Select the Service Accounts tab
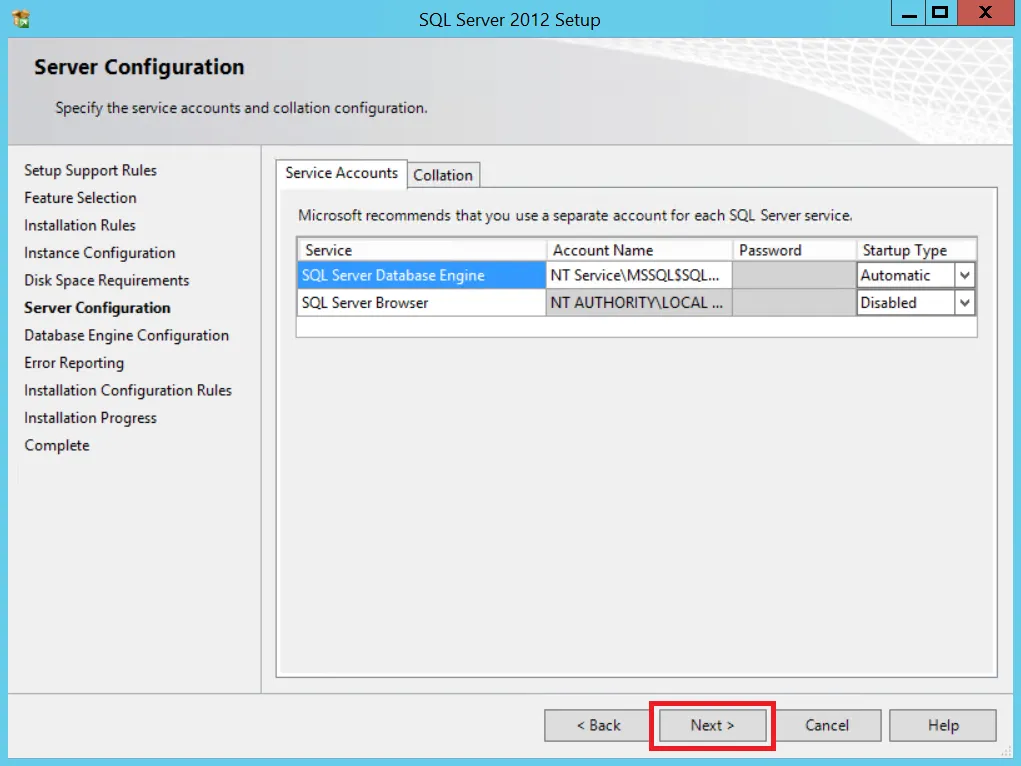The height and width of the screenshot is (766, 1021). click(341, 173)
